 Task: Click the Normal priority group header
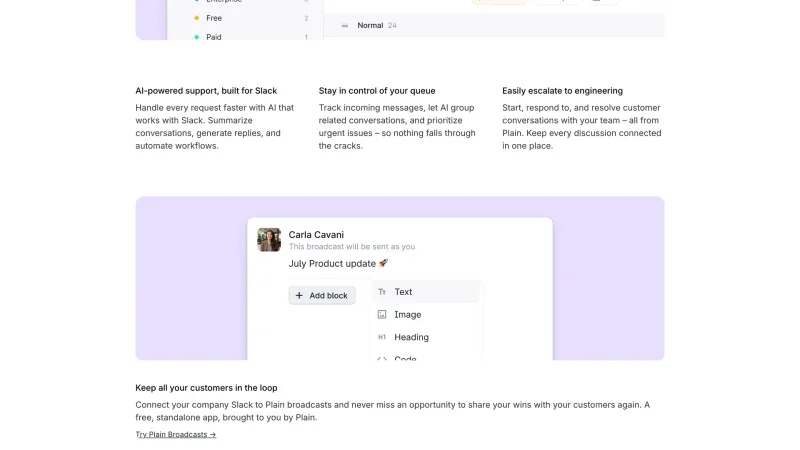494,25
